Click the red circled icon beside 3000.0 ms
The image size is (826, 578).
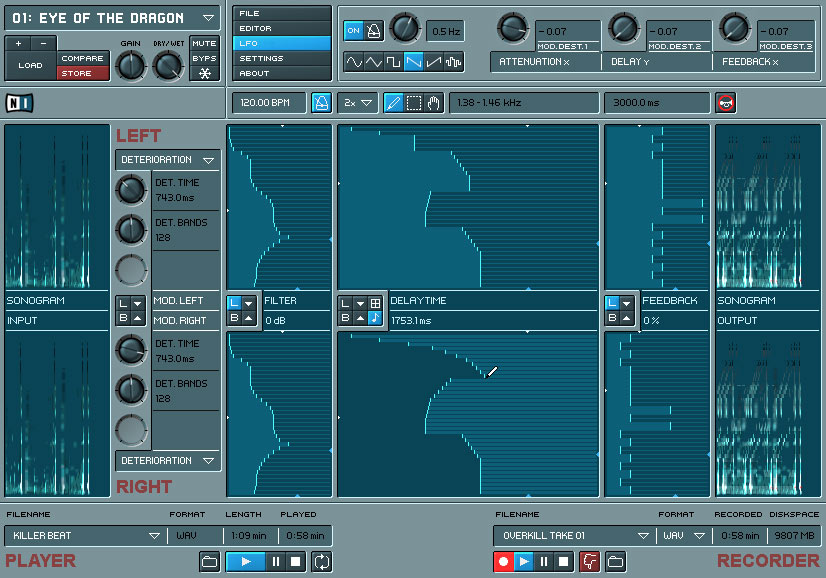pyautogui.click(x=725, y=103)
